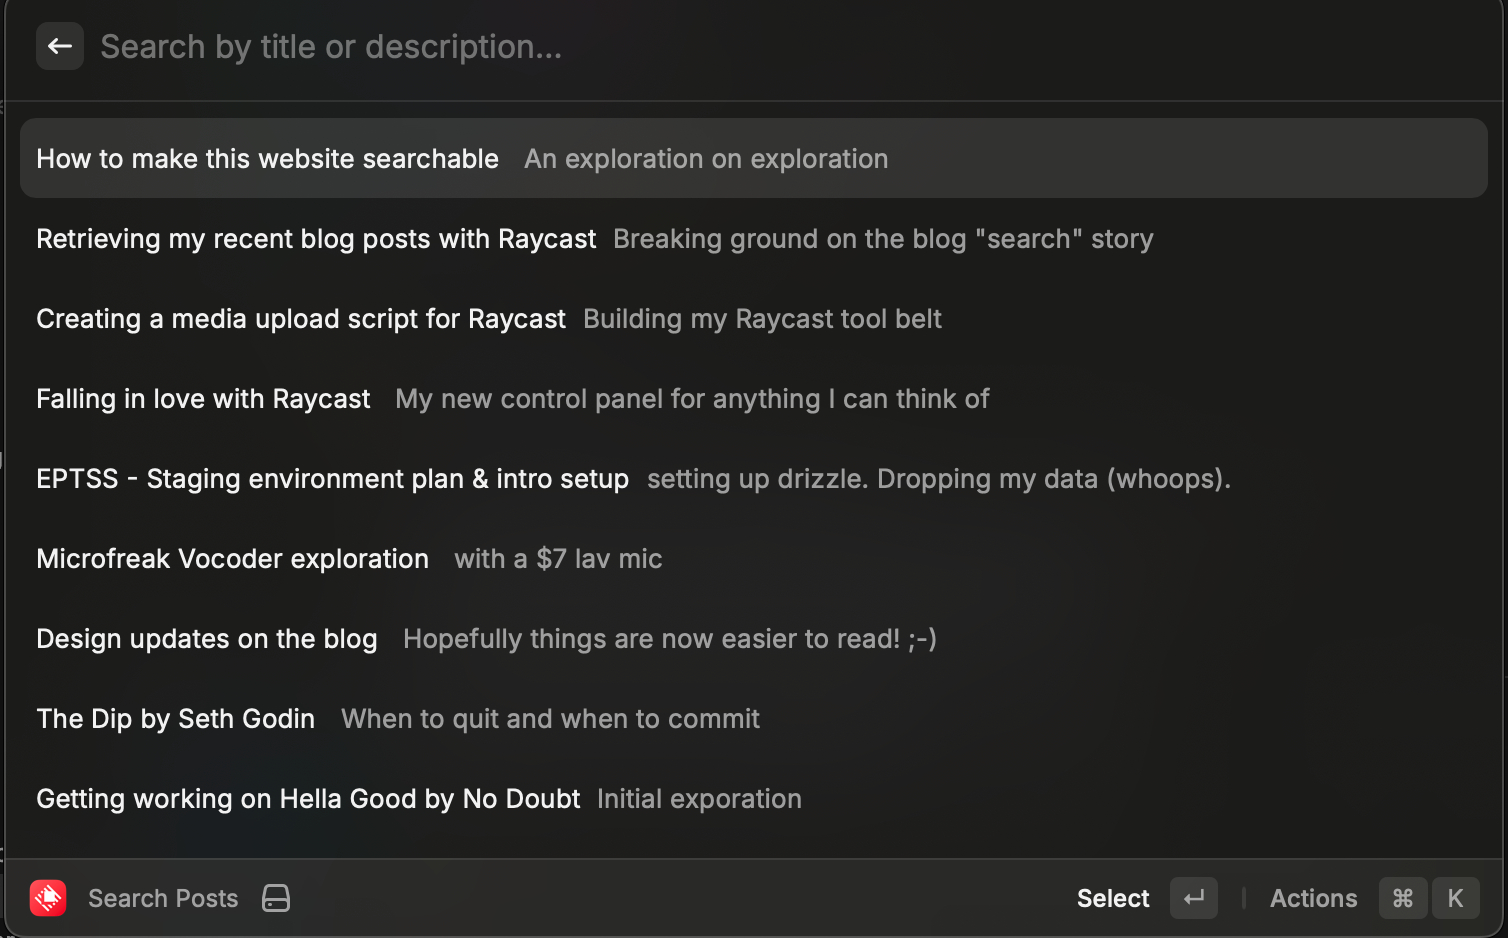Open "Design updates on the blog" post
The width and height of the screenshot is (1508, 938).
point(754,638)
